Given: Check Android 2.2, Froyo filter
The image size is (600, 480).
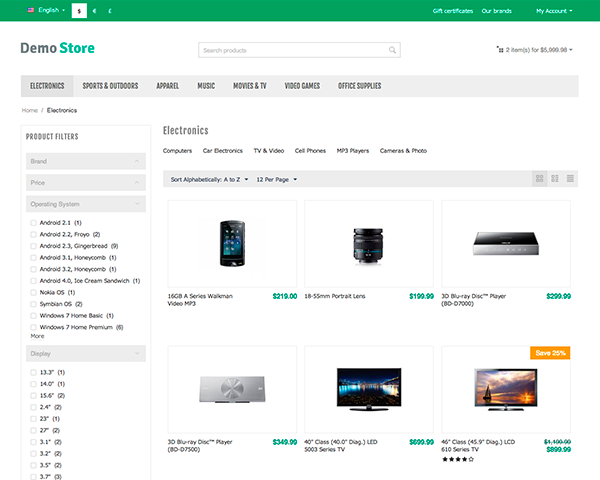Looking at the screenshot, I should 33,234.
